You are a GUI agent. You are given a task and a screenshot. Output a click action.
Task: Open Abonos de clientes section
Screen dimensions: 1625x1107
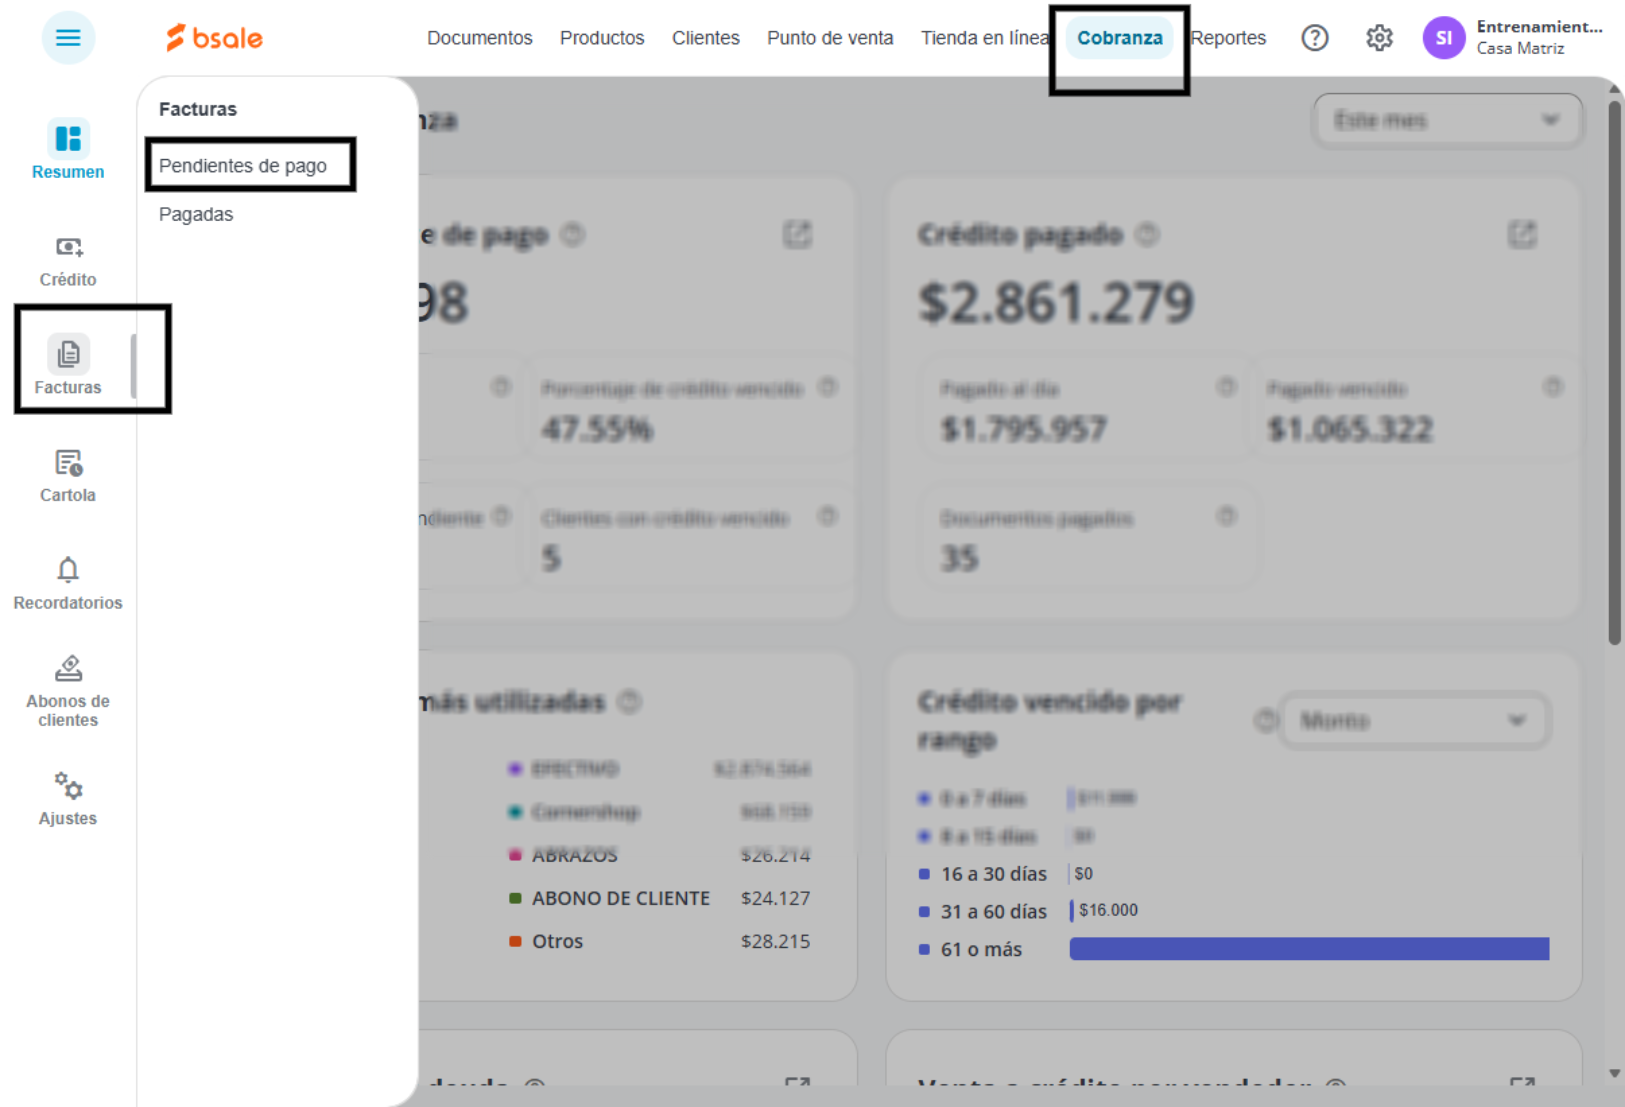click(68, 691)
